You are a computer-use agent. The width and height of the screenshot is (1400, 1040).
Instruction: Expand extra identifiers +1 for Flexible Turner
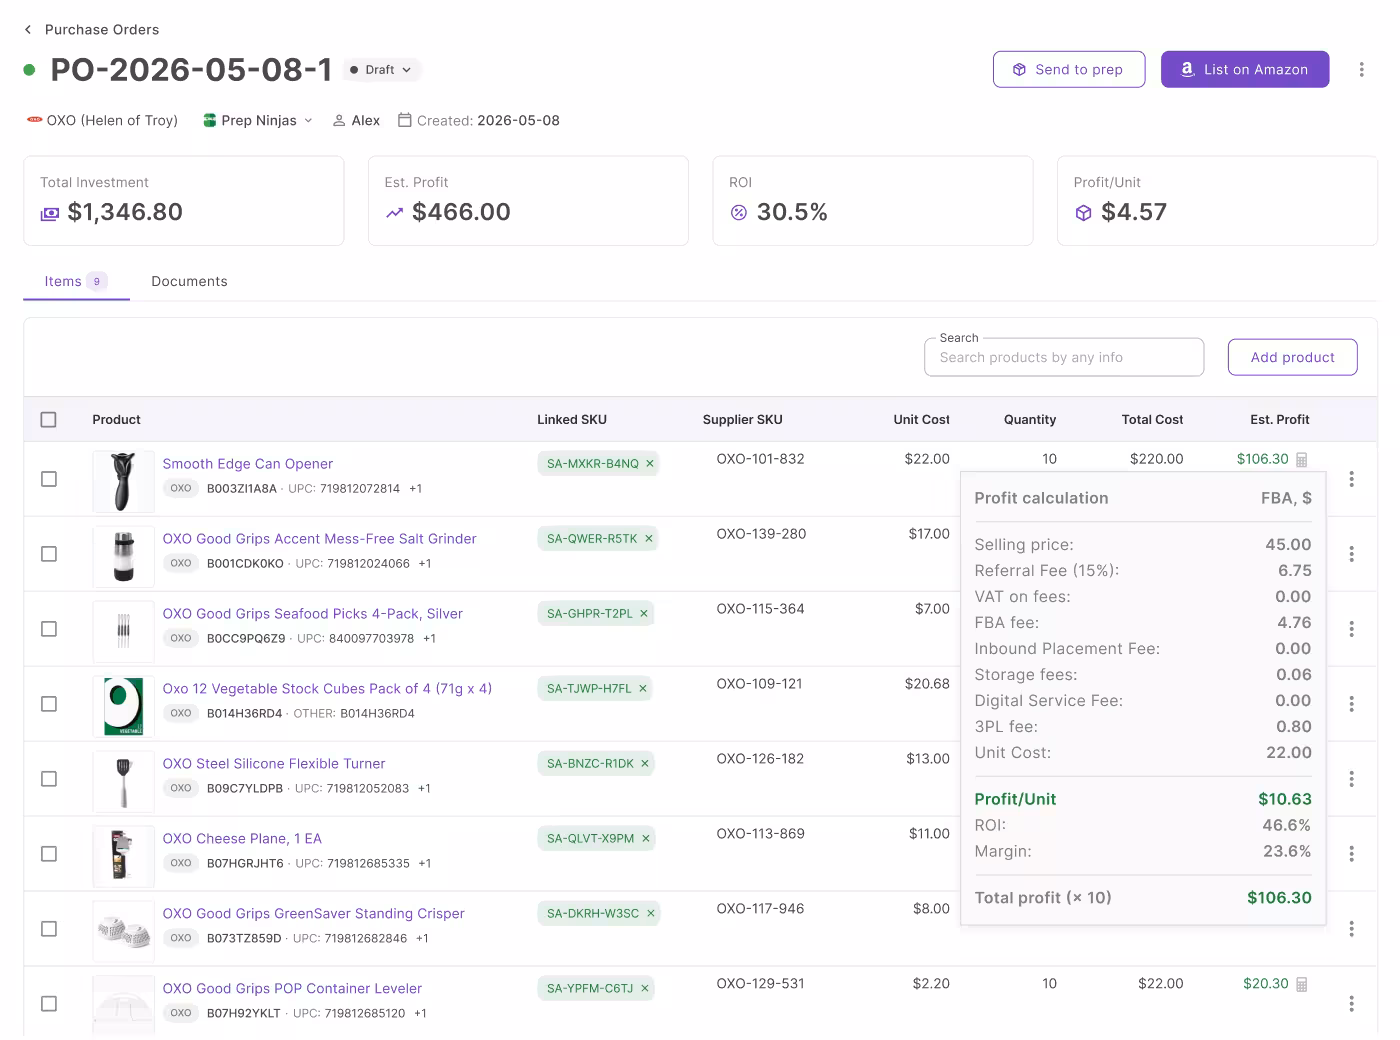coord(425,789)
